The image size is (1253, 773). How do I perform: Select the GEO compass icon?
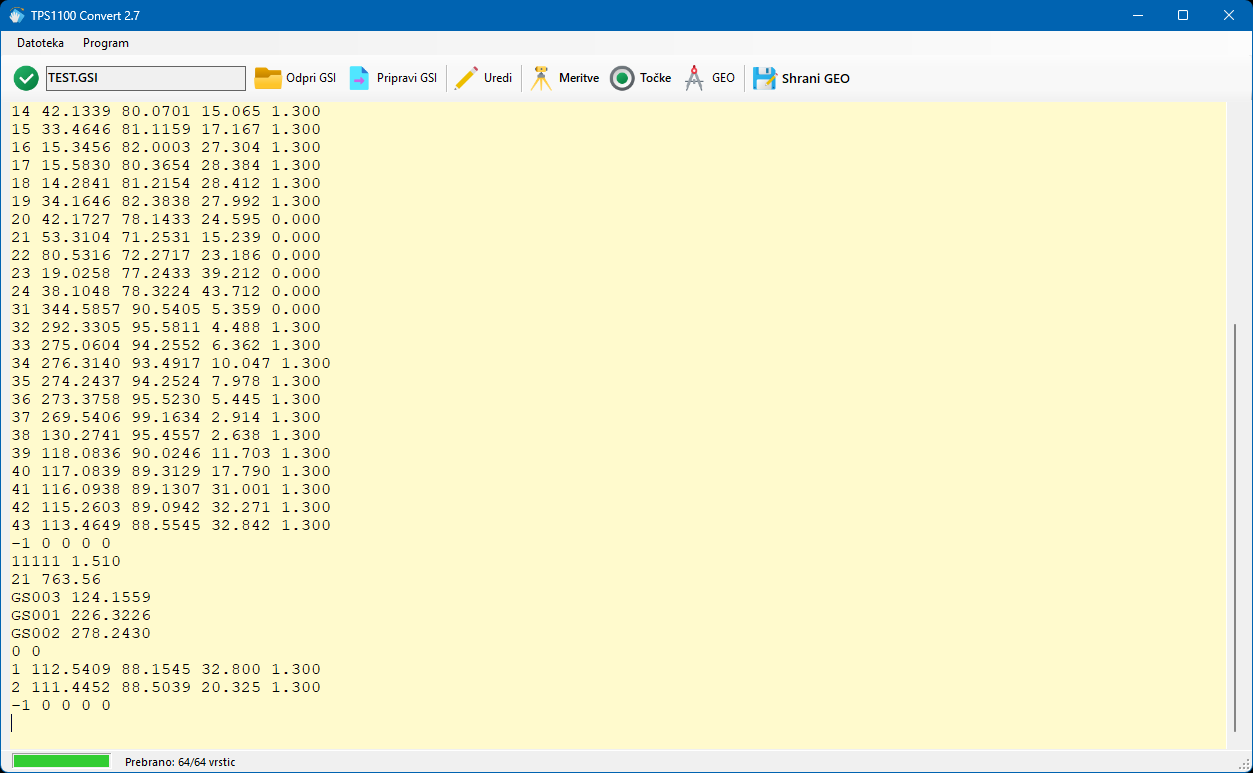click(694, 78)
